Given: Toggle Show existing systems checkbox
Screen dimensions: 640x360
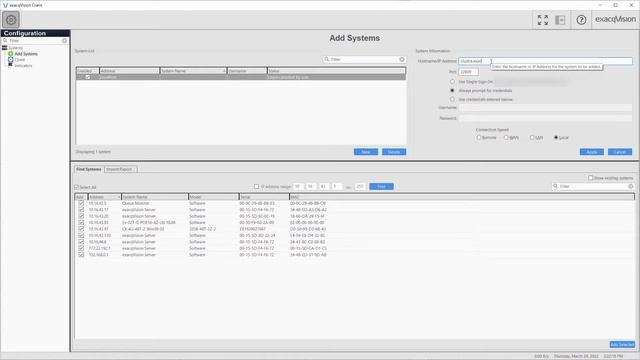Looking at the screenshot, I should coord(590,178).
